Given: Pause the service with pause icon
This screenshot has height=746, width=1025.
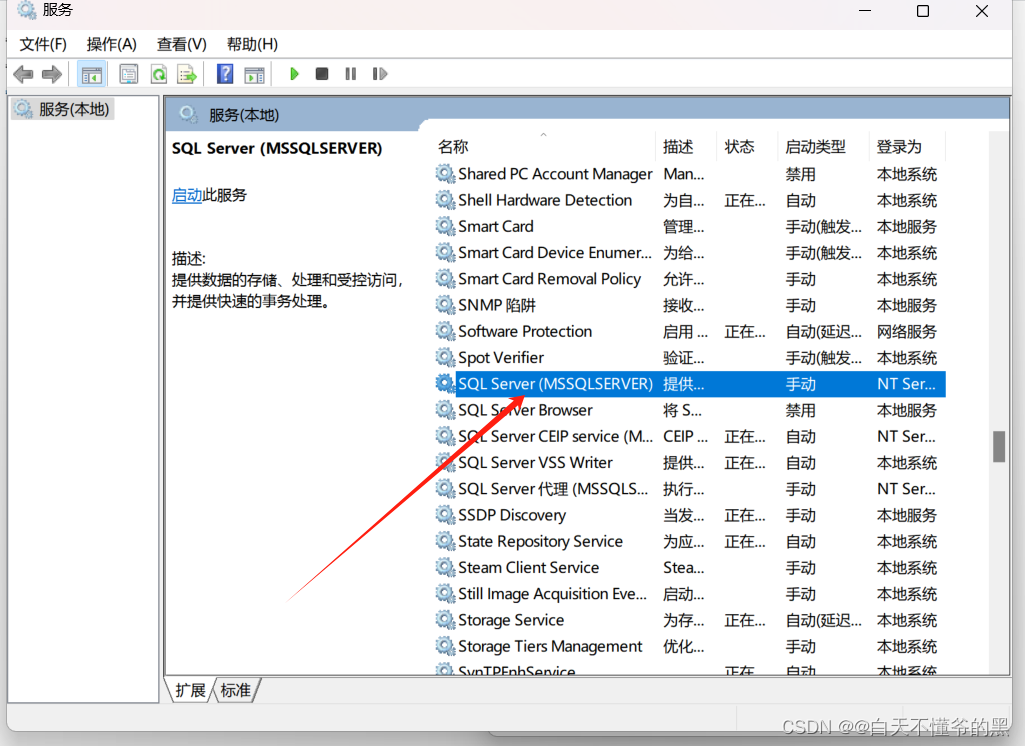Looking at the screenshot, I should click(350, 74).
